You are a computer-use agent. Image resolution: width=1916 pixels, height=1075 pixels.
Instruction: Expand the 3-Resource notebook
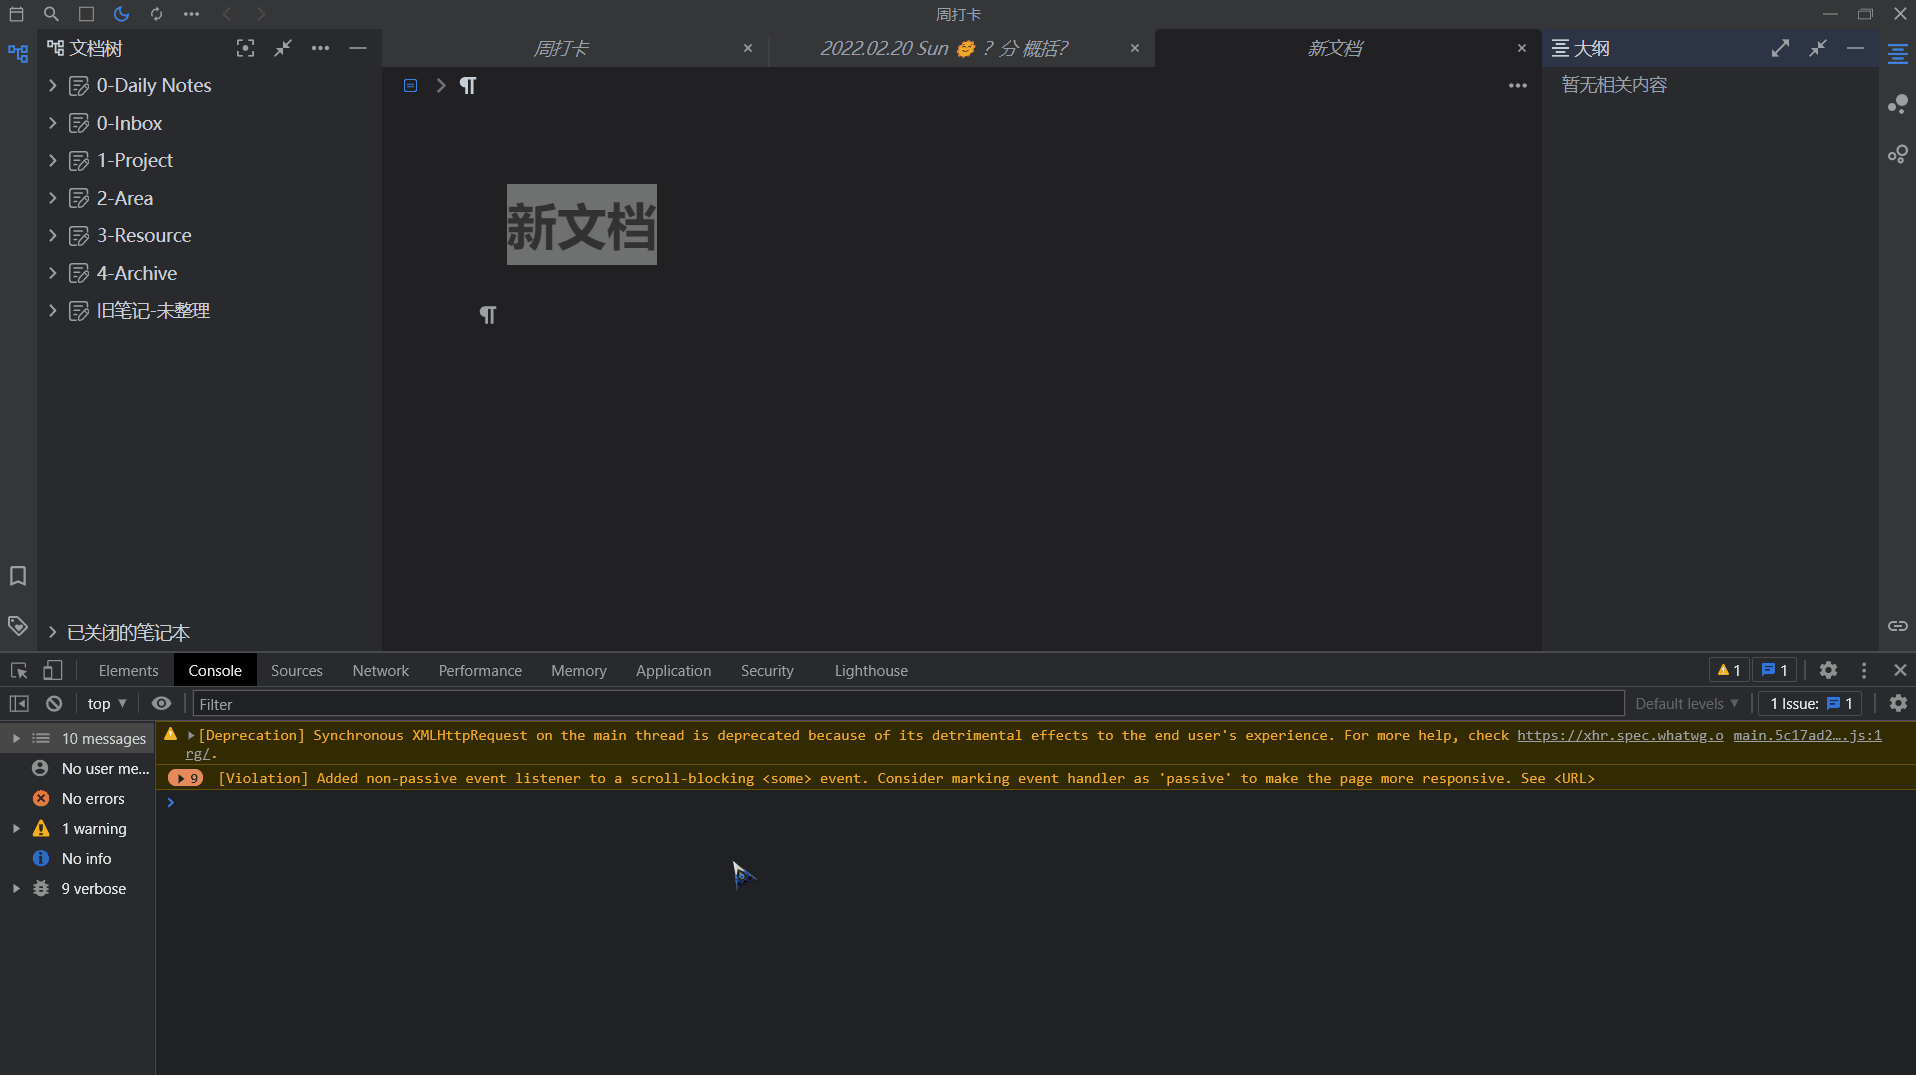[x=53, y=236]
